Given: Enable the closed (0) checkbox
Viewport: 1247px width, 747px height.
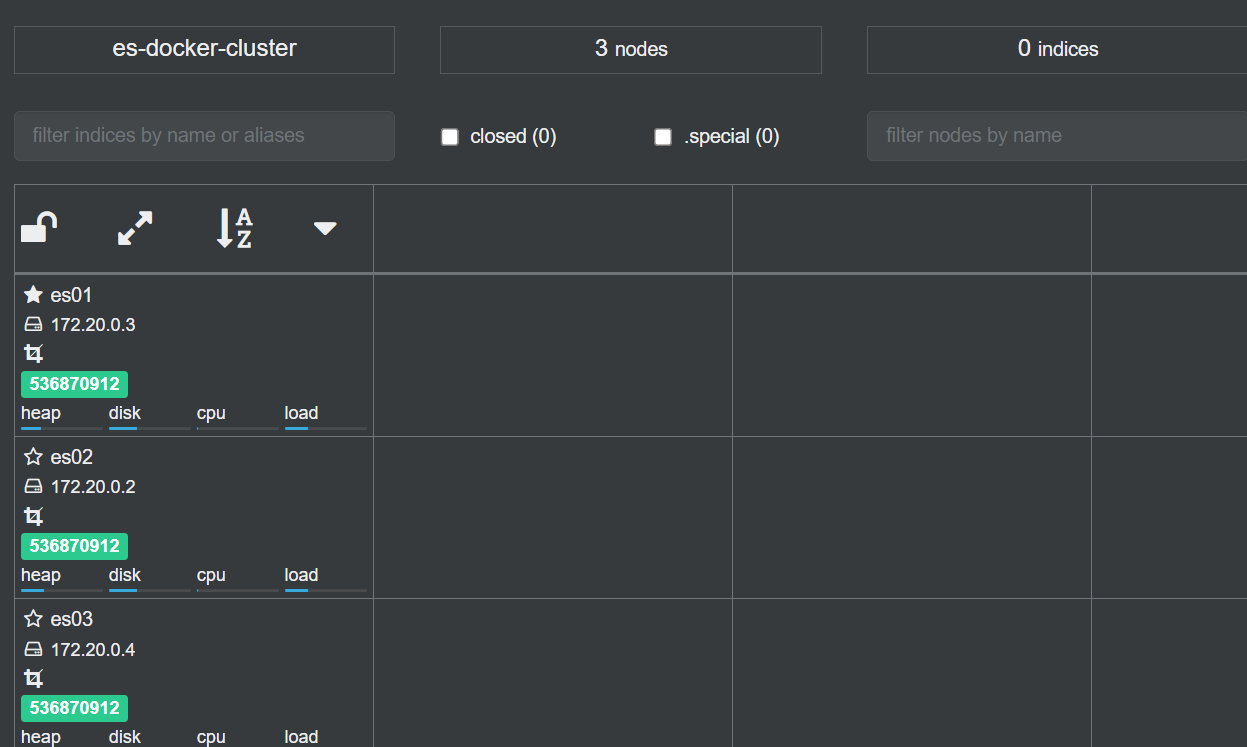Looking at the screenshot, I should coord(450,137).
